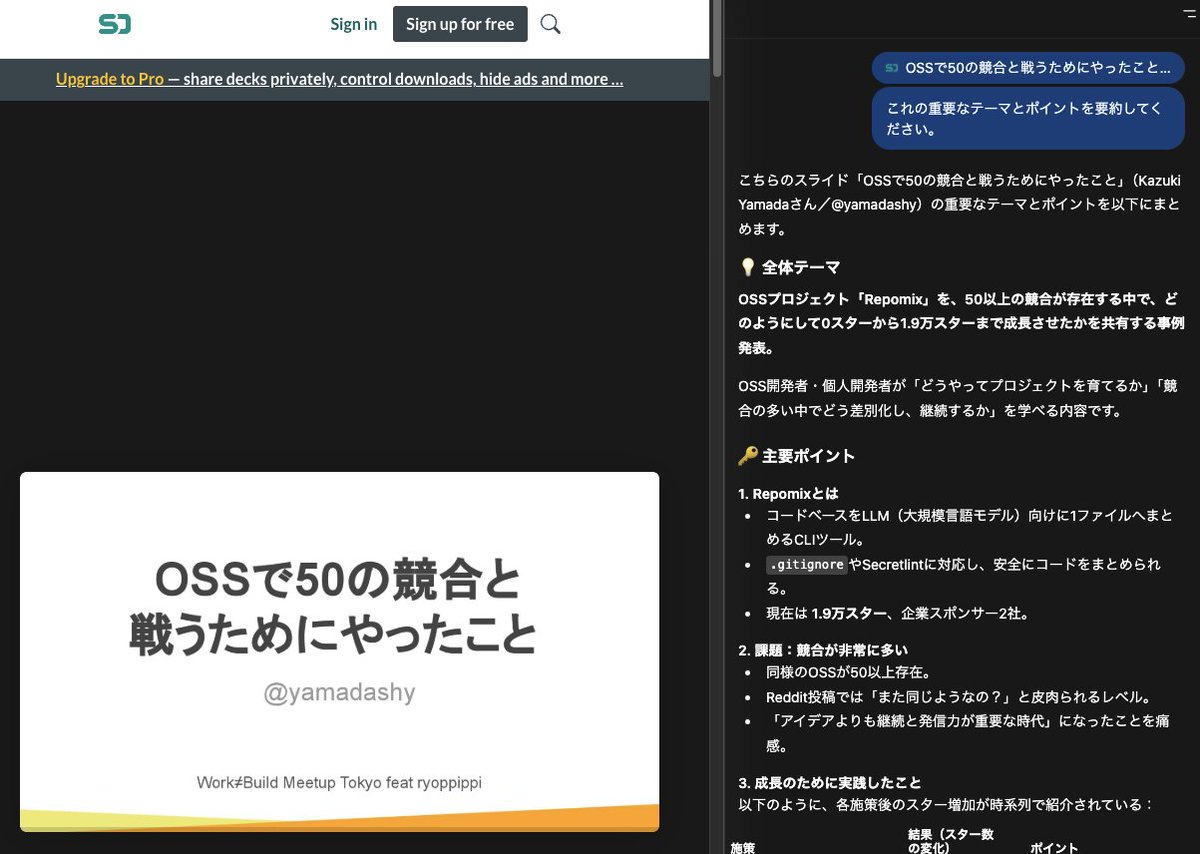The image size is (1200, 854).
Task: Click the table header 'ポイント'
Action: 1054,847
